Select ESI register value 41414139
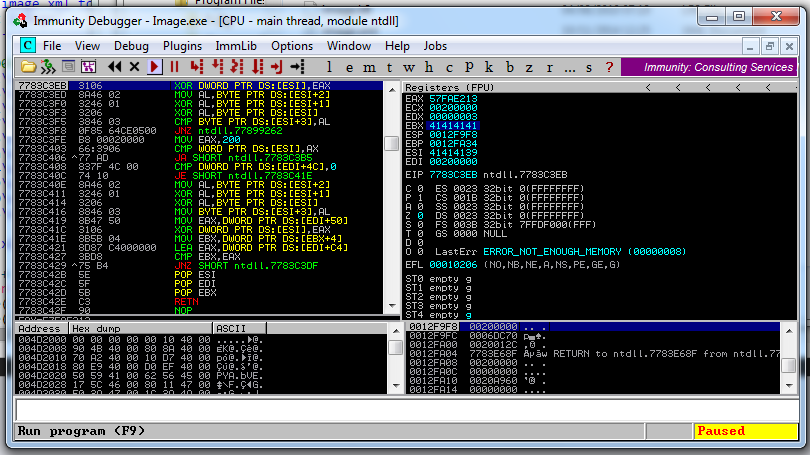This screenshot has width=810, height=455. pos(453,152)
